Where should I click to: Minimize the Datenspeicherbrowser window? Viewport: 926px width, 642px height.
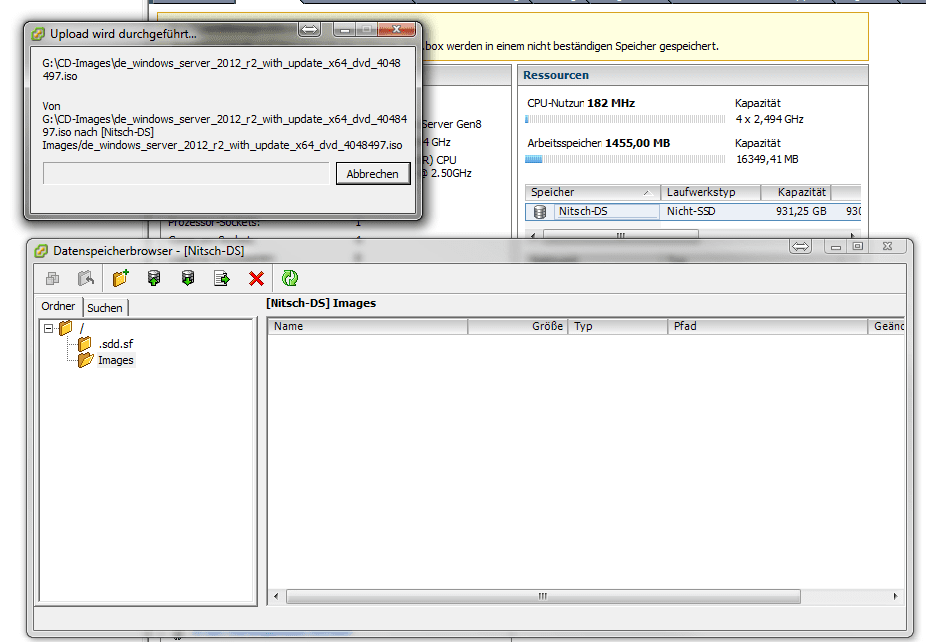click(x=836, y=246)
